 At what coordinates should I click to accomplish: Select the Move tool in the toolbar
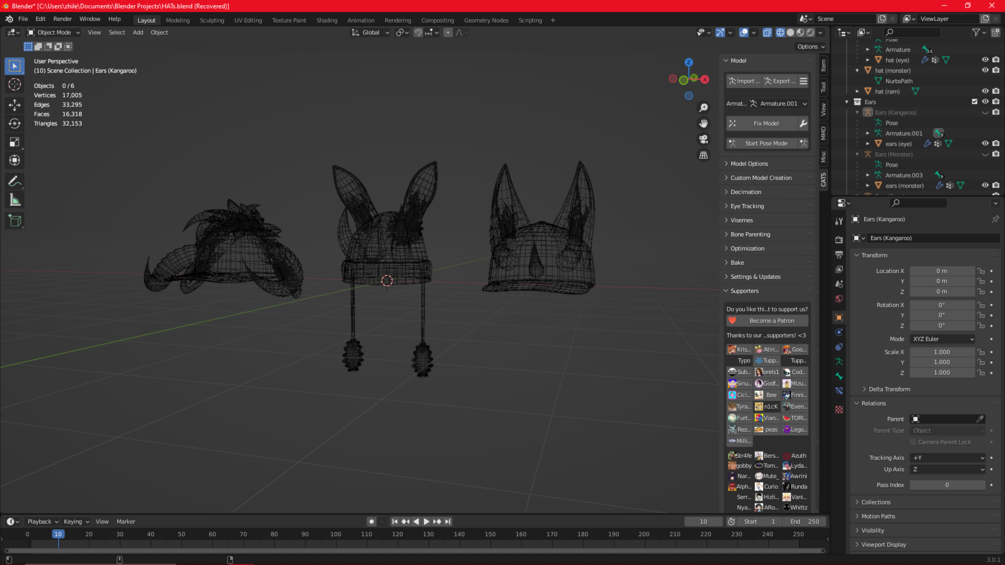point(14,105)
